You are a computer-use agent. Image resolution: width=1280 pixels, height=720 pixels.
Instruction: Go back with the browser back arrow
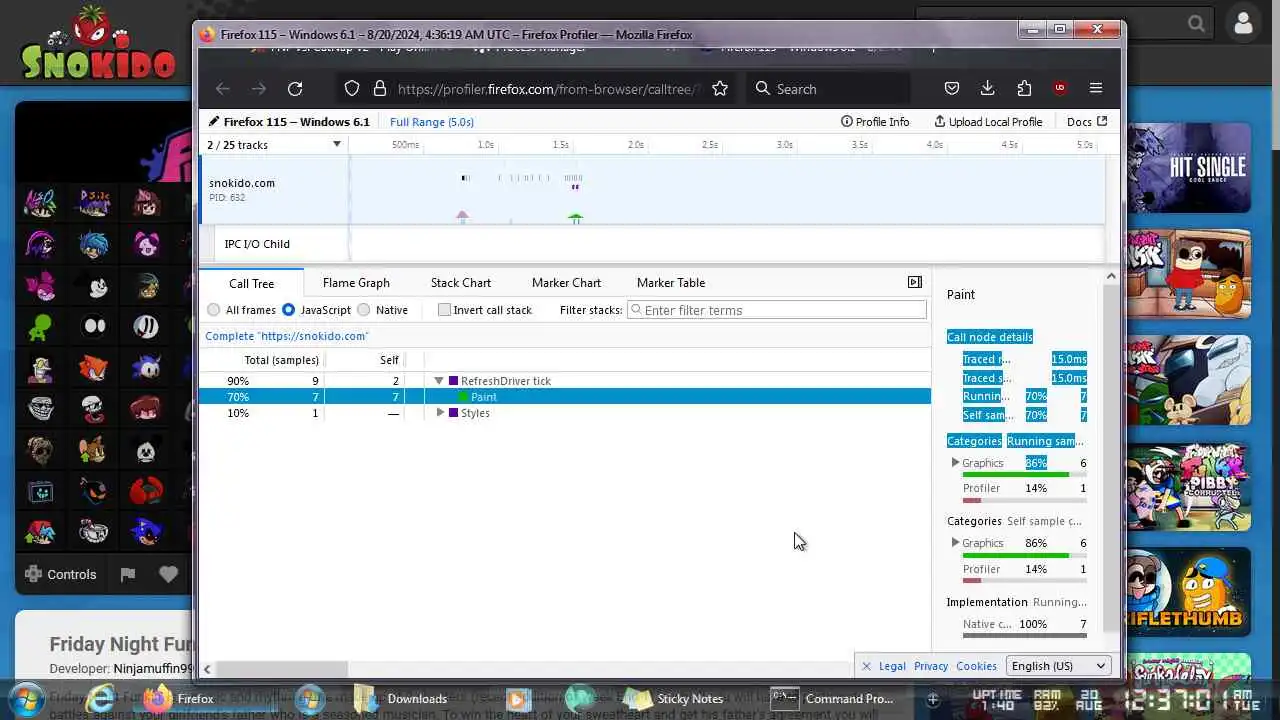(223, 89)
